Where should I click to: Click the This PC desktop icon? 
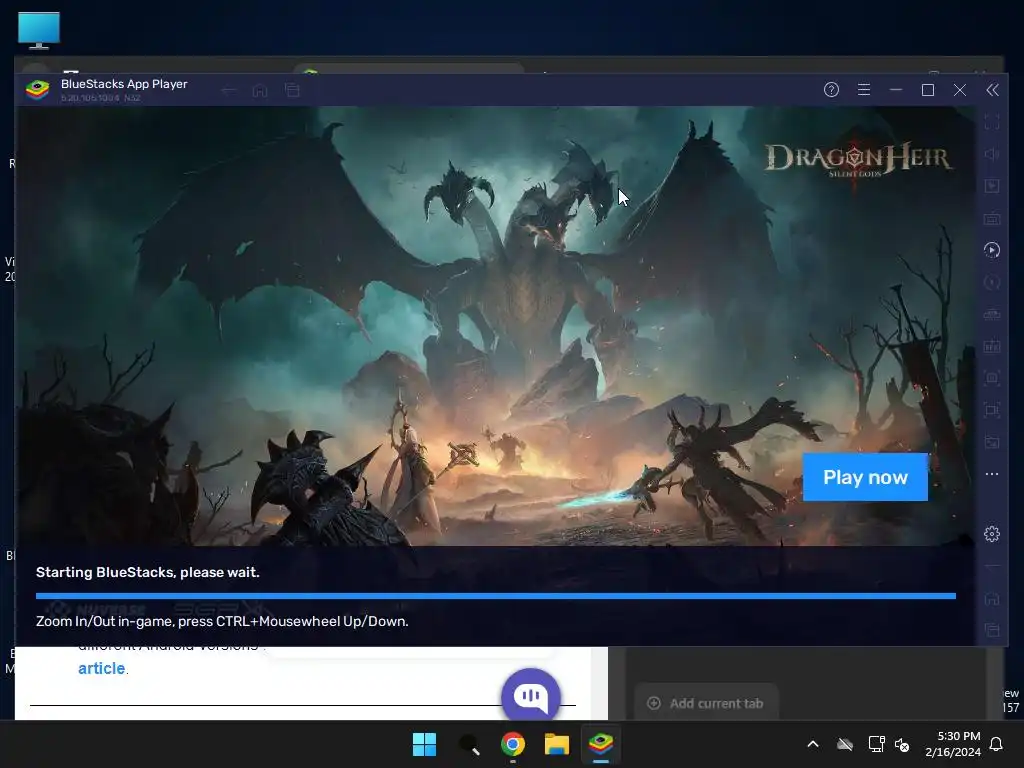click(x=39, y=31)
